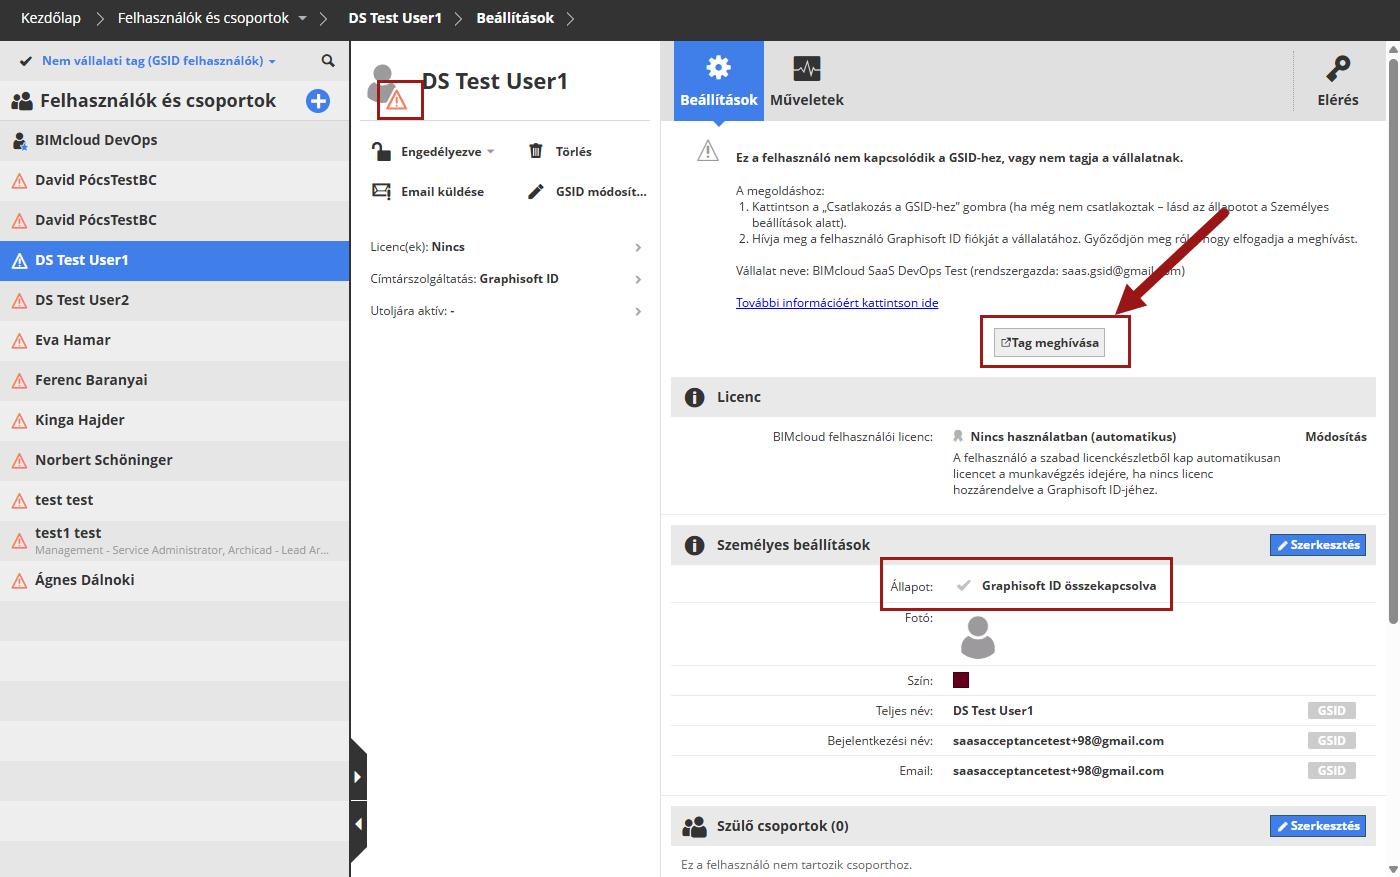Click the warning triangle in the message box
The width and height of the screenshot is (1400, 877).
click(x=708, y=151)
